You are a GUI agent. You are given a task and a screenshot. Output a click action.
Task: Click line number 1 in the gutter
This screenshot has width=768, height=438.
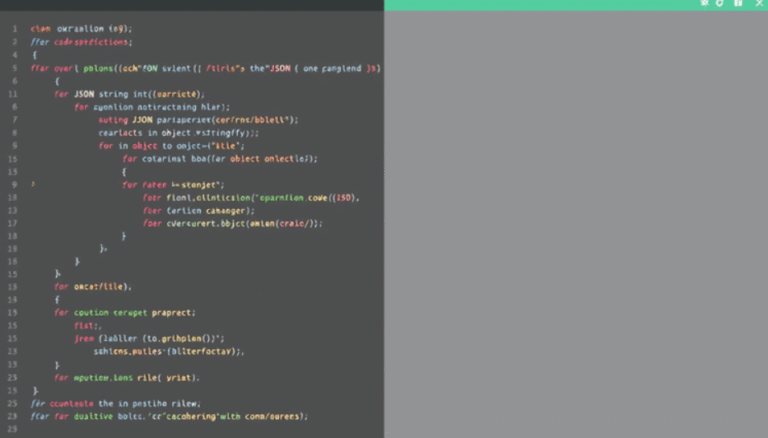click(x=14, y=29)
